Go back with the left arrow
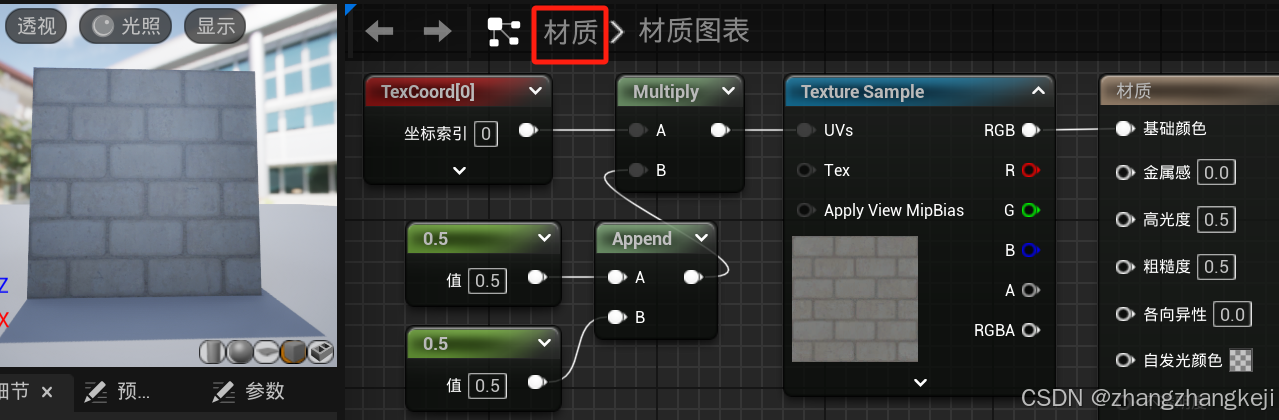This screenshot has width=1279, height=420. coord(379,32)
